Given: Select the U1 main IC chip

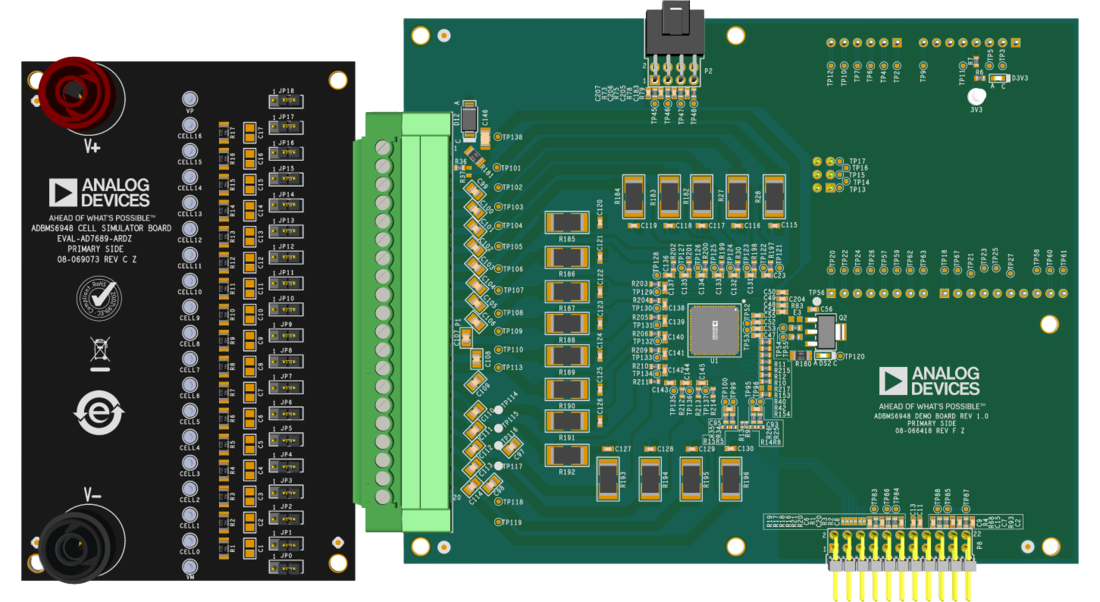Looking at the screenshot, I should (x=714, y=330).
